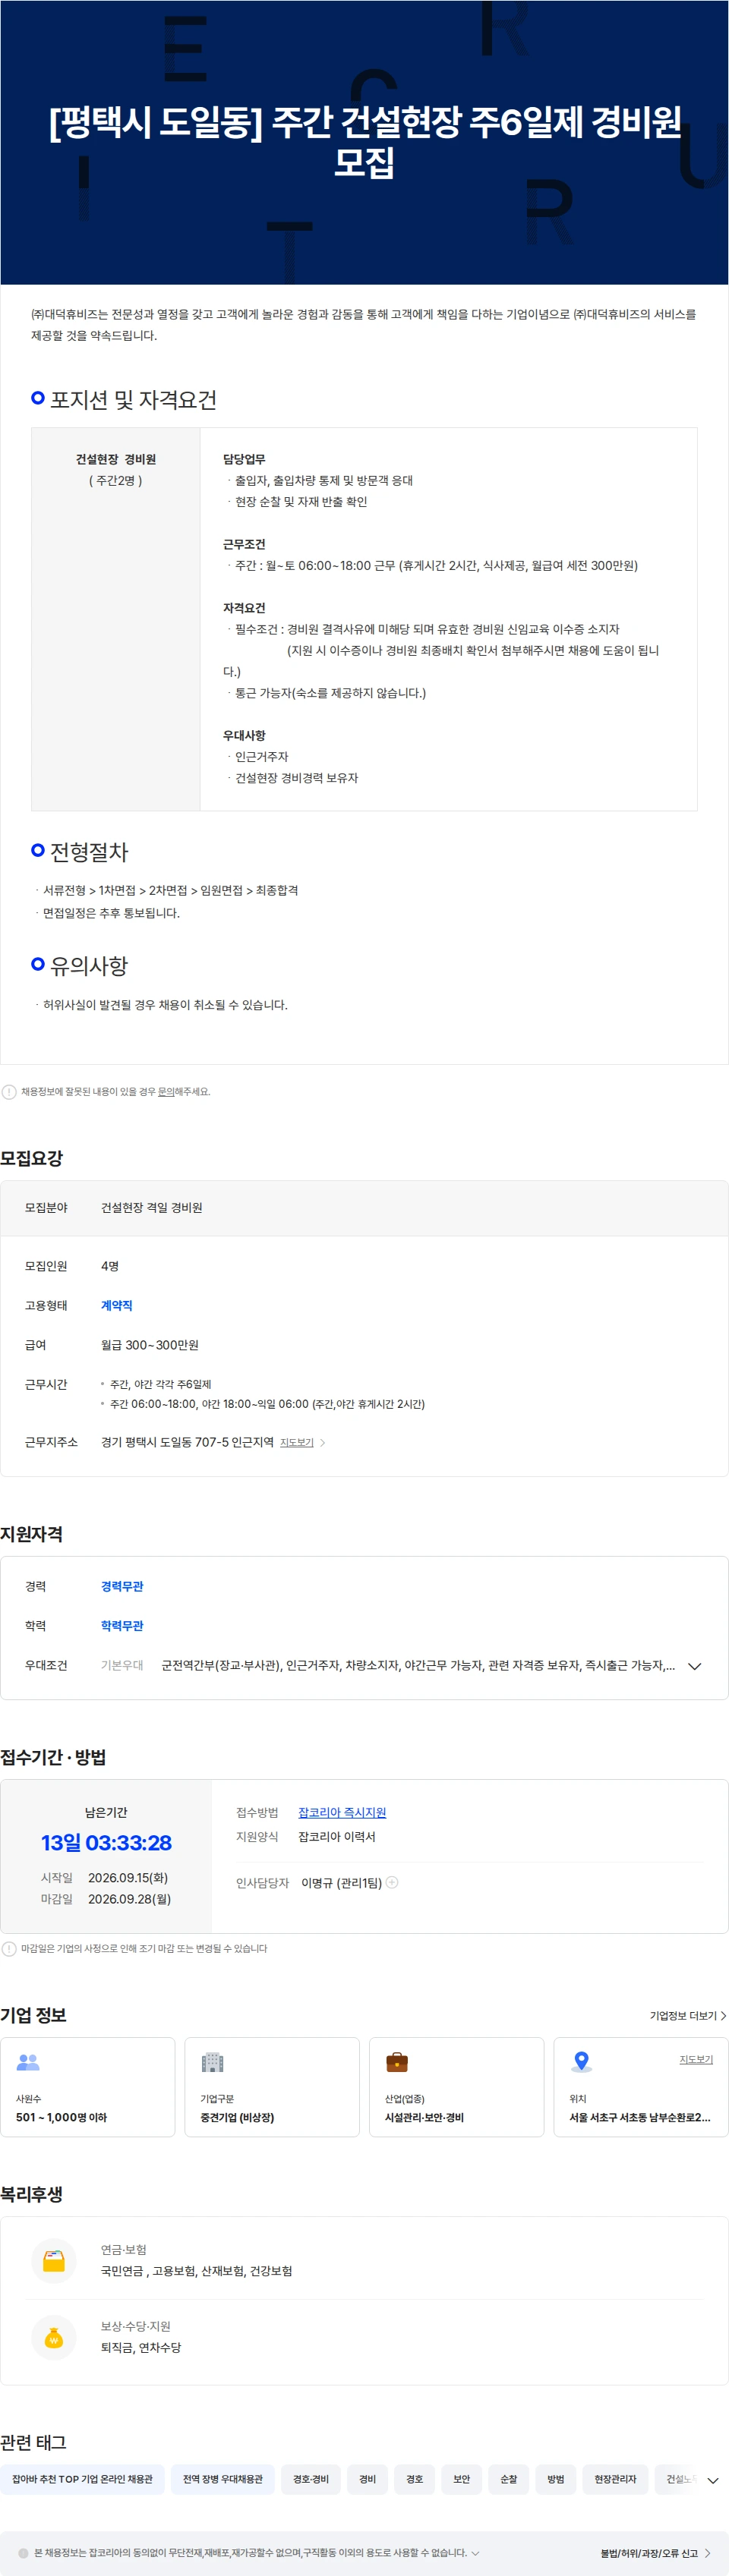This screenshot has height=2576, width=729.
Task: Select the 순찰 tag
Action: point(508,2479)
